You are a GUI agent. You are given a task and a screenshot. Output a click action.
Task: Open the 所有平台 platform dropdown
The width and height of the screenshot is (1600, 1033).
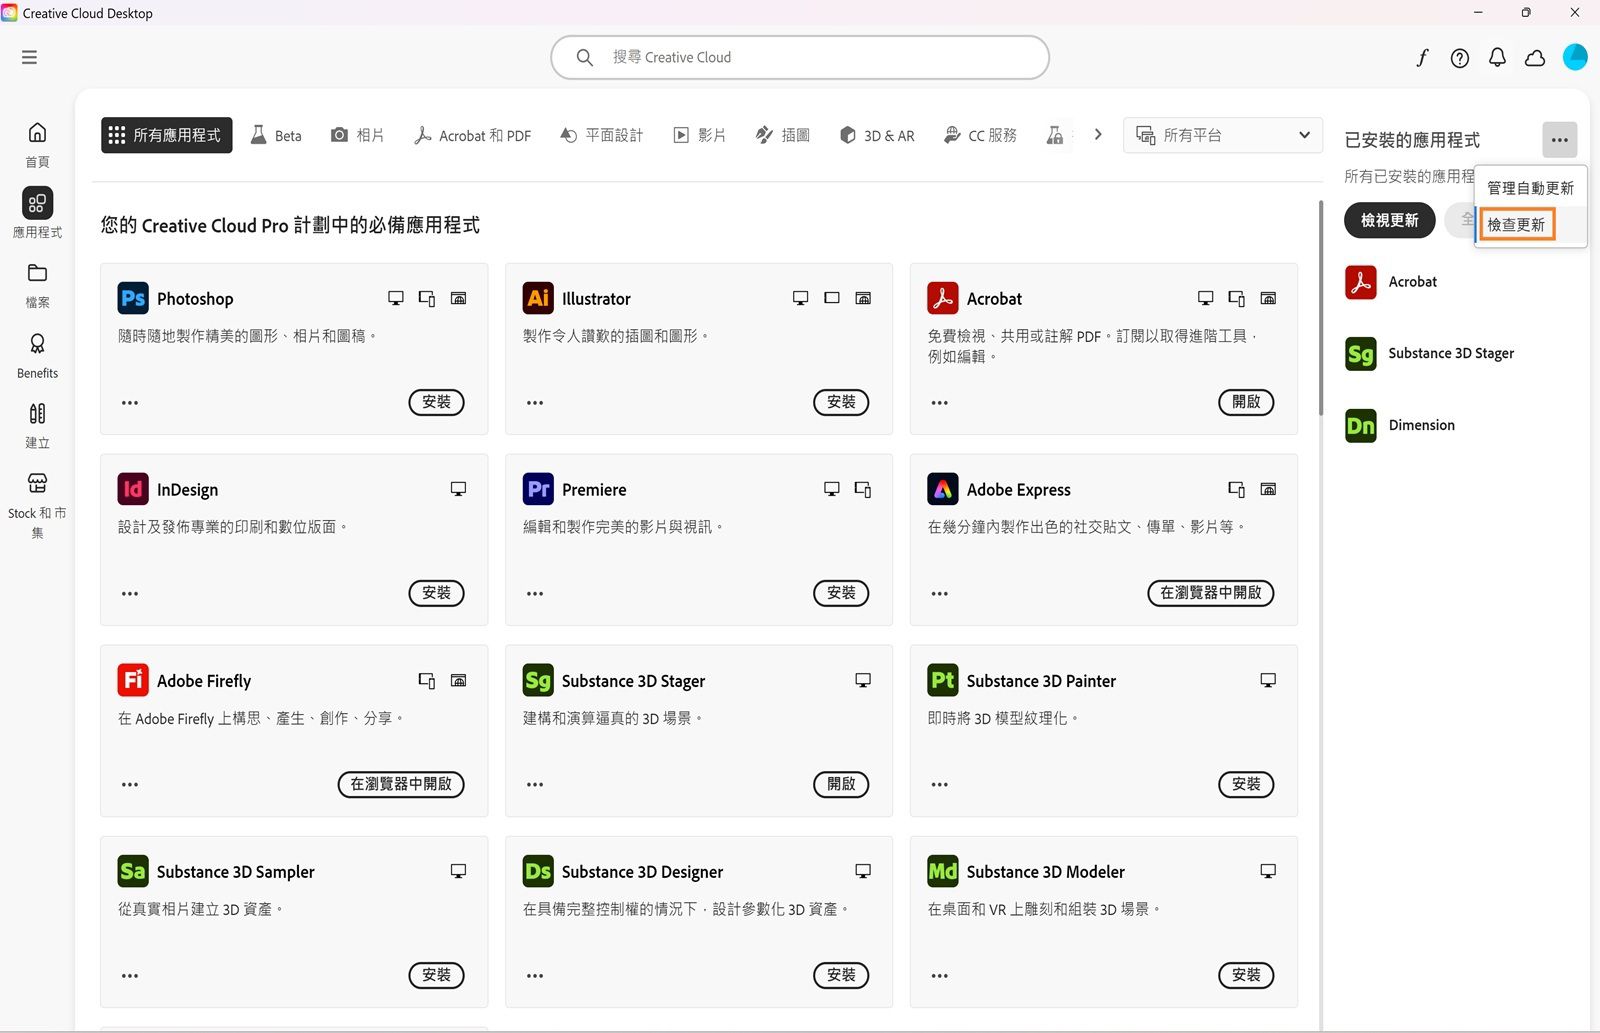tap(1222, 135)
